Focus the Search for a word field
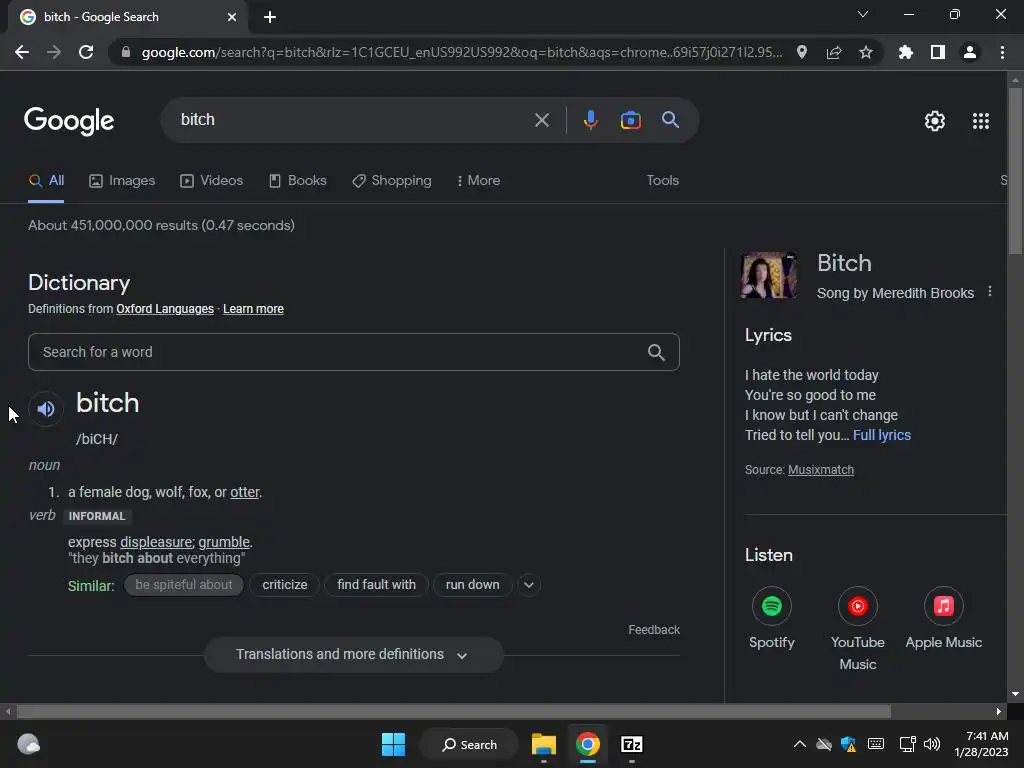Screen dimensions: 1024x768 pos(353,353)
